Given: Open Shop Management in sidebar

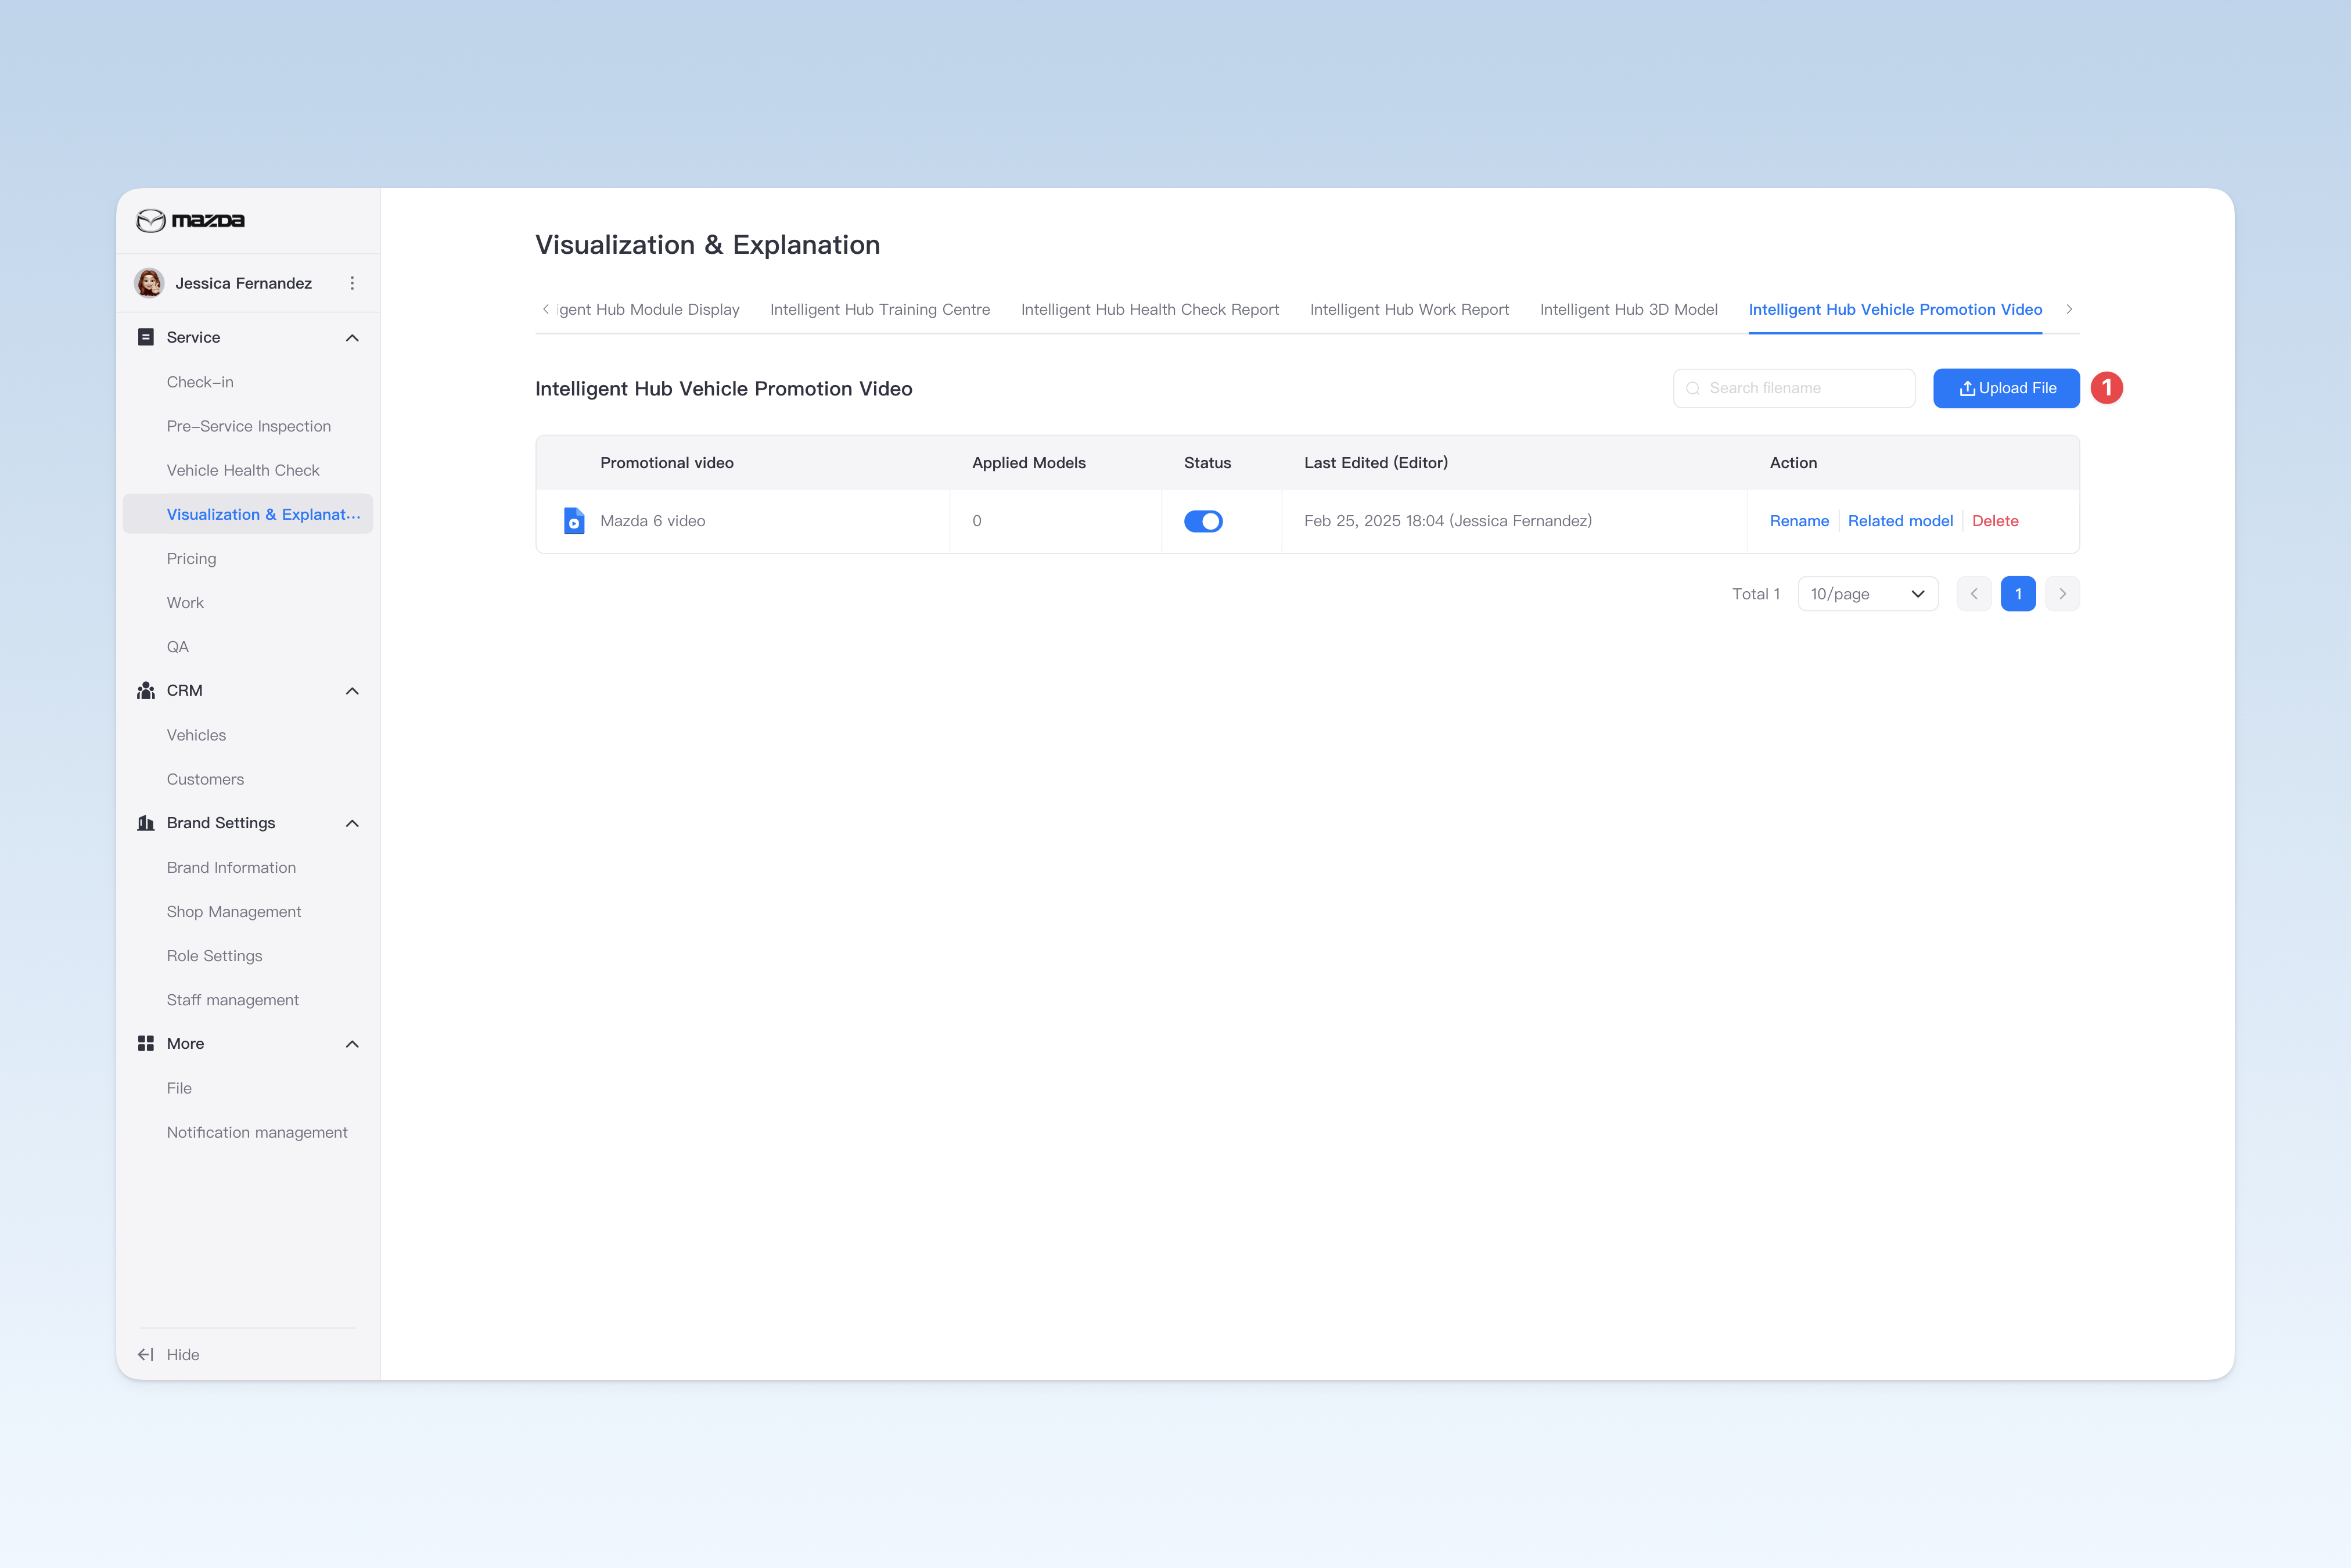Looking at the screenshot, I should point(234,912).
